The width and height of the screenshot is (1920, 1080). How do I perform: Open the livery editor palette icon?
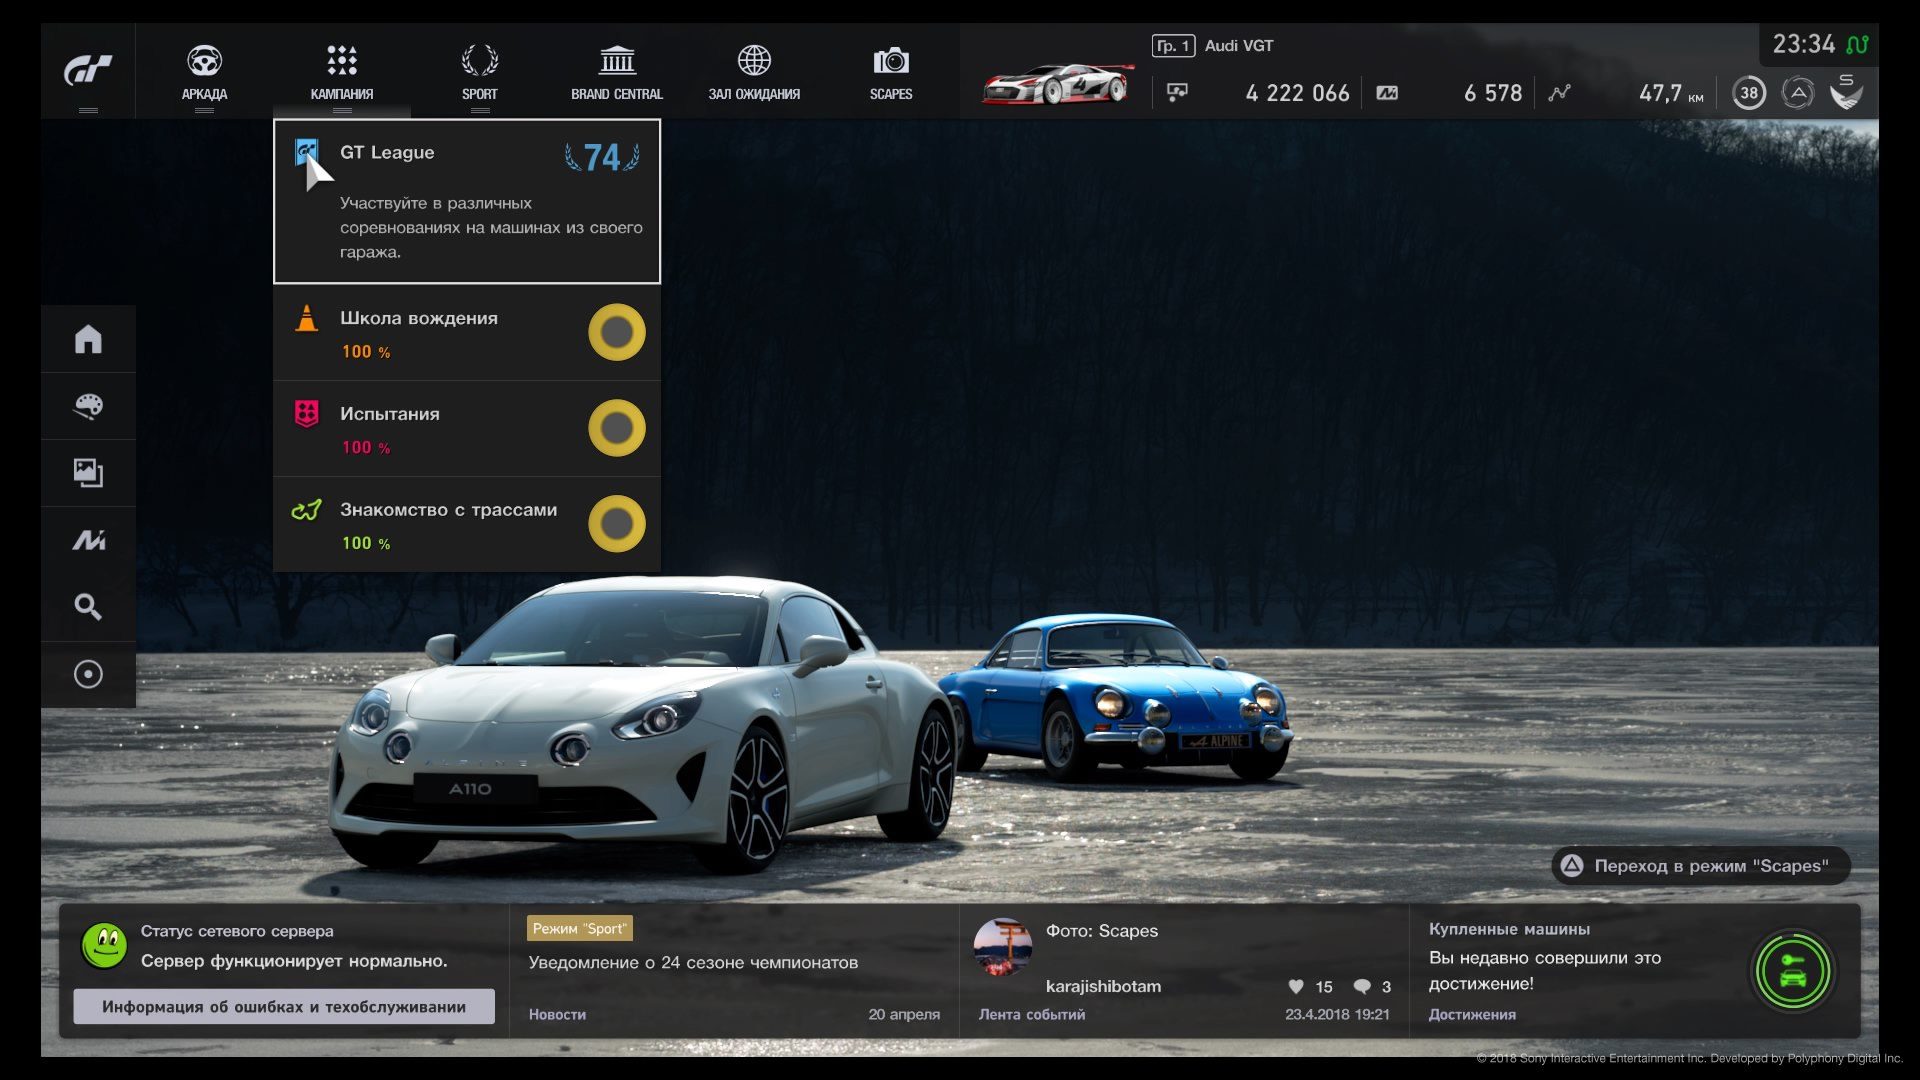88,406
